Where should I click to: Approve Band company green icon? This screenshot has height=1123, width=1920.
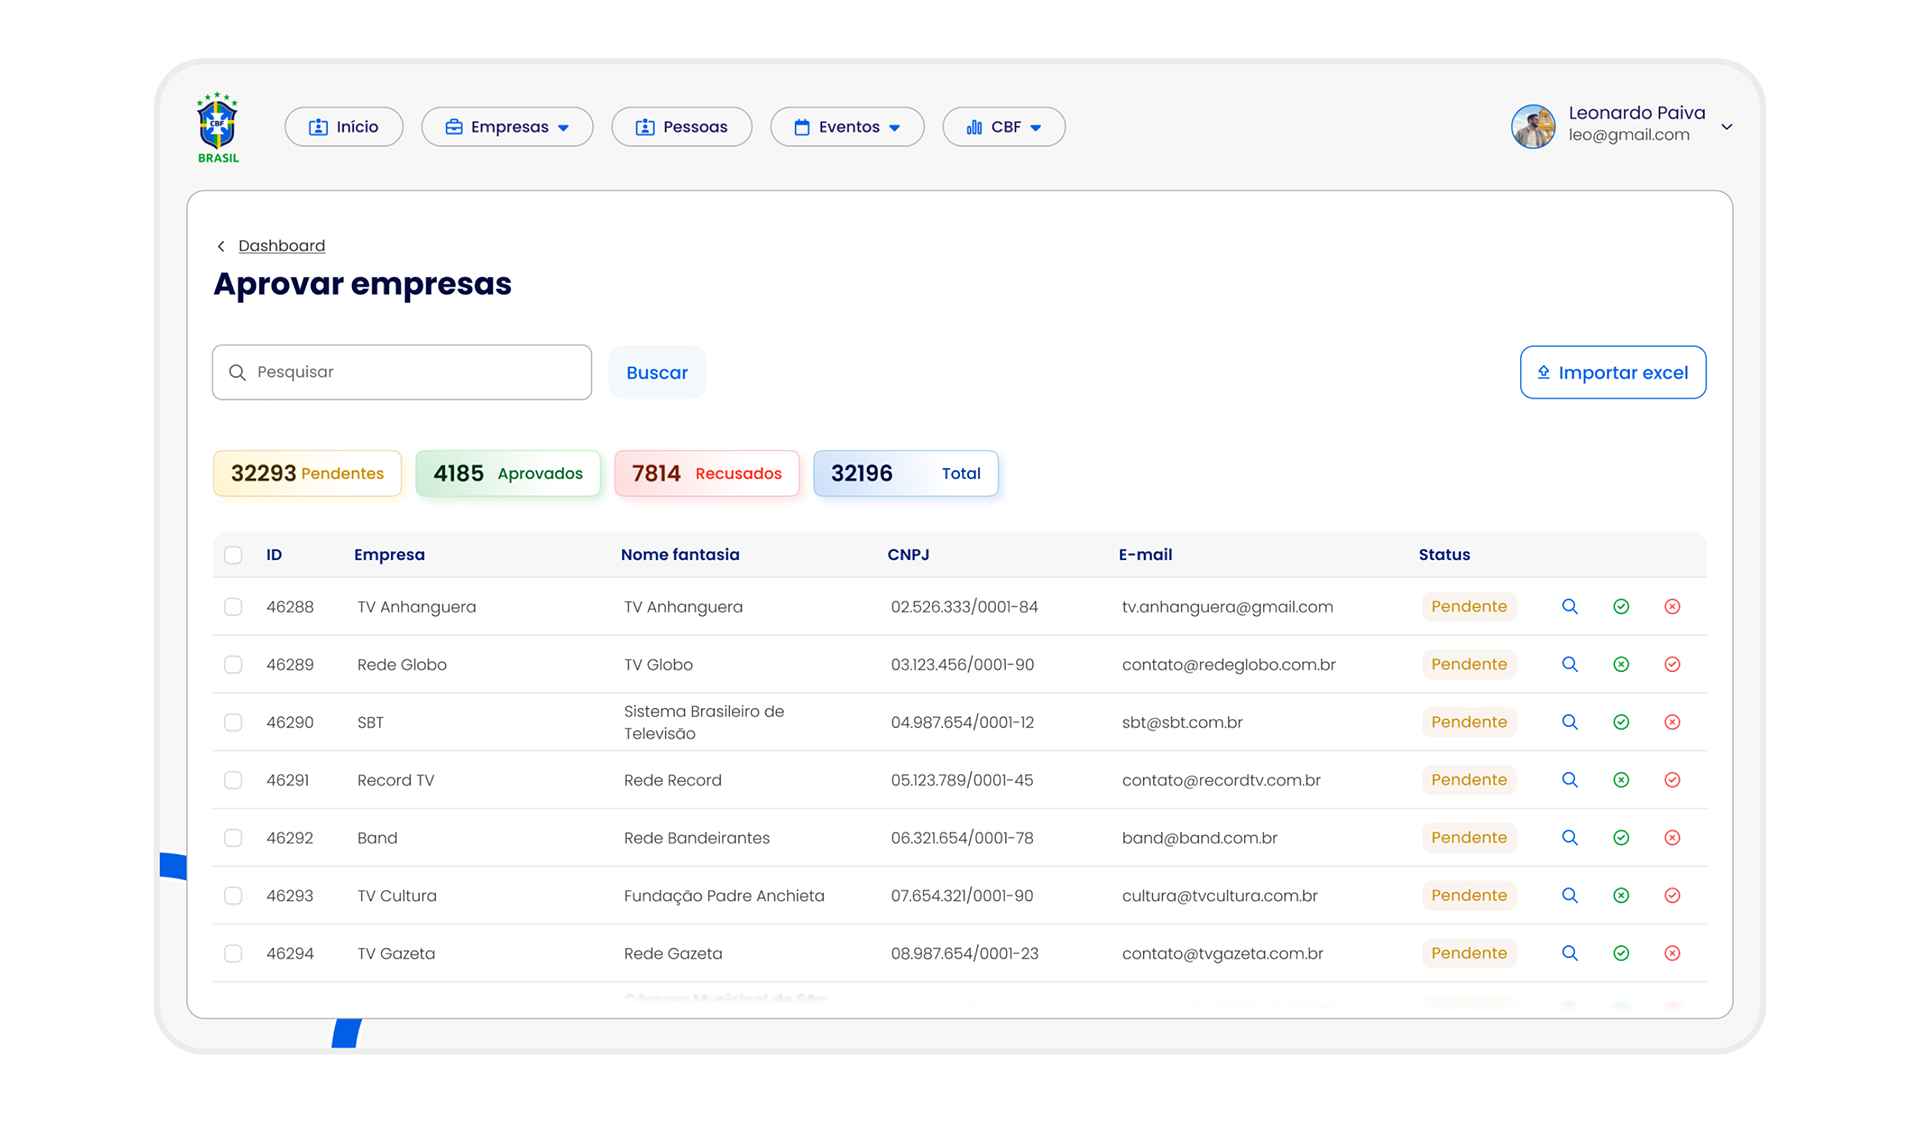pos(1621,838)
